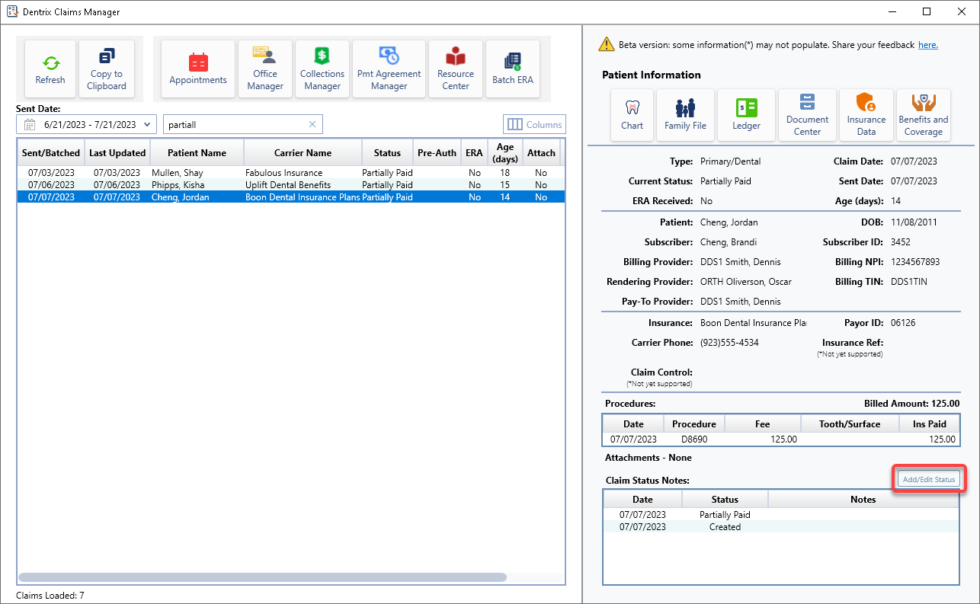Screen dimensions: 980x604
Task: Click the Add/Edit Status button
Action: (928, 479)
